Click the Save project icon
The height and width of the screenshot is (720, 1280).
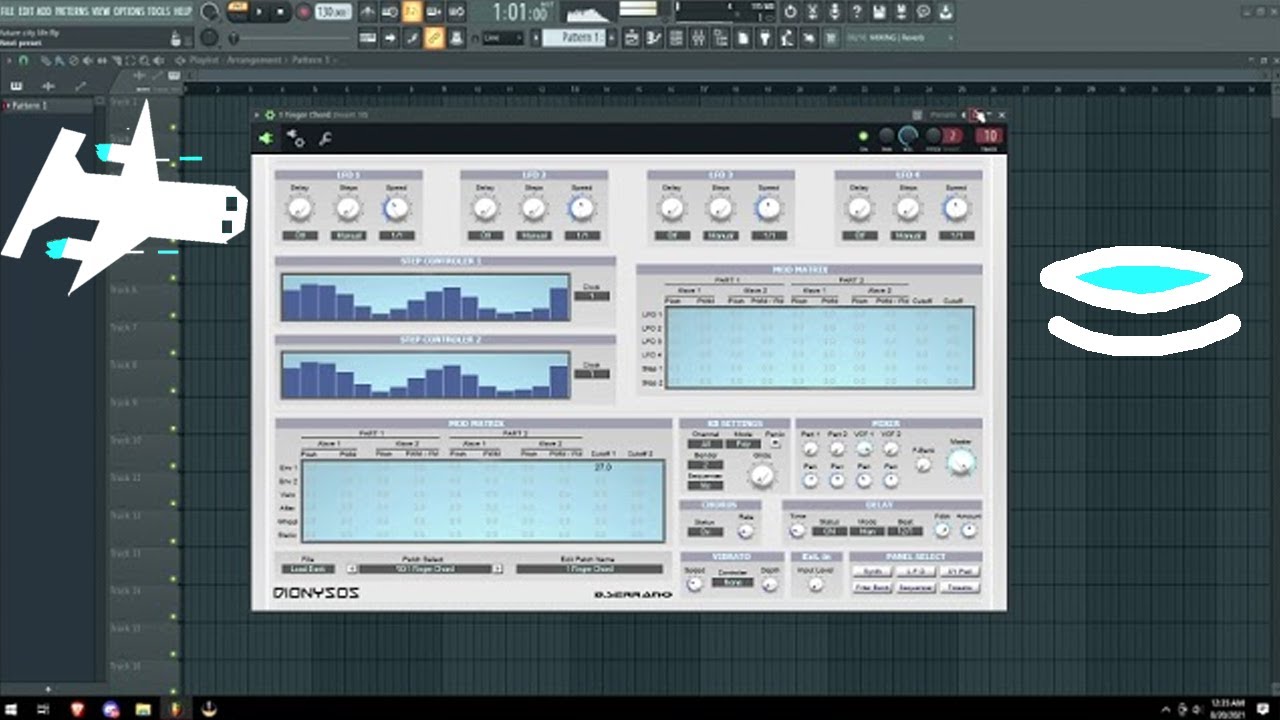coord(879,13)
